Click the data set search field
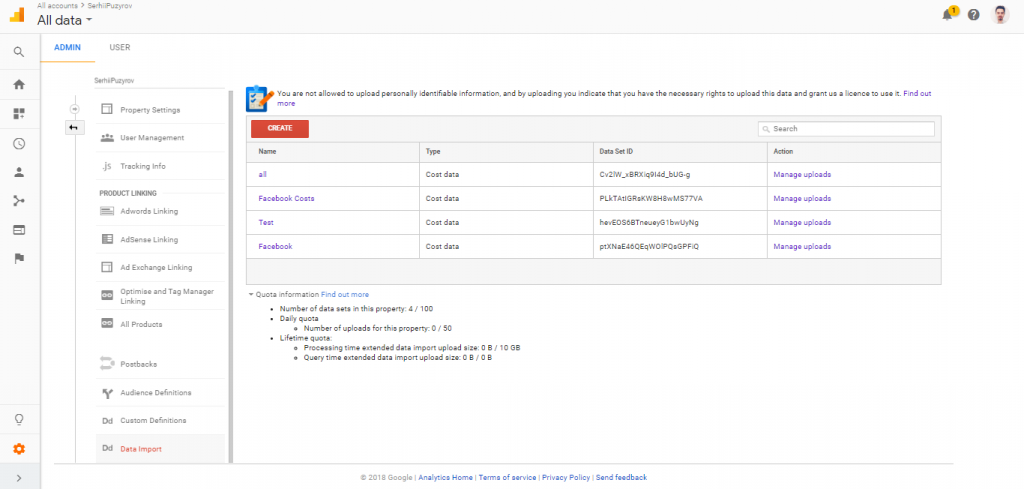The height and width of the screenshot is (489, 1024). [846, 129]
